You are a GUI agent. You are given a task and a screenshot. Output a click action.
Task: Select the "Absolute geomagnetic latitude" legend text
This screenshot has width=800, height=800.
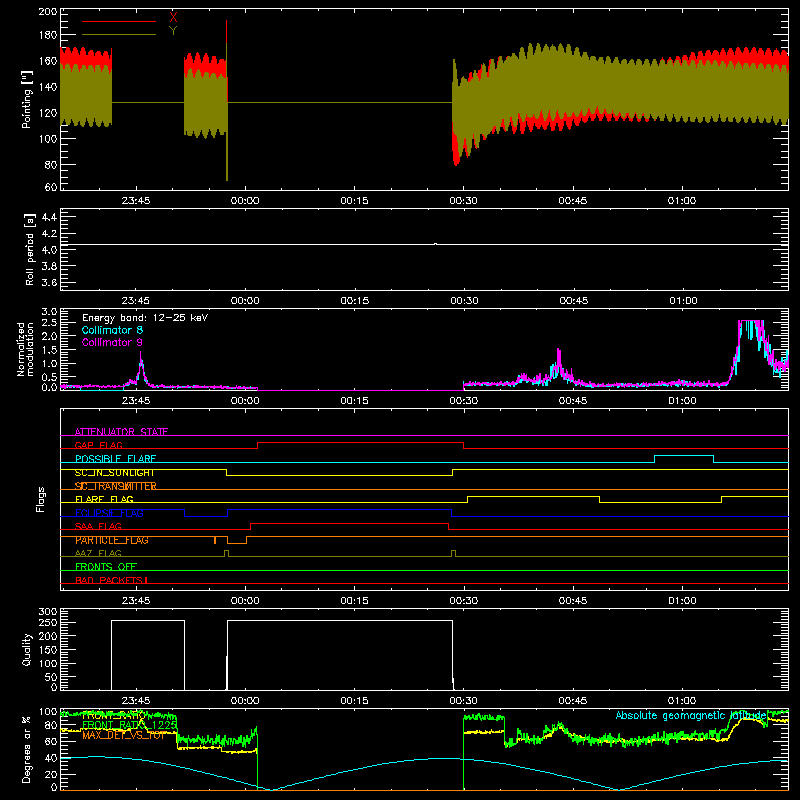(x=691, y=715)
